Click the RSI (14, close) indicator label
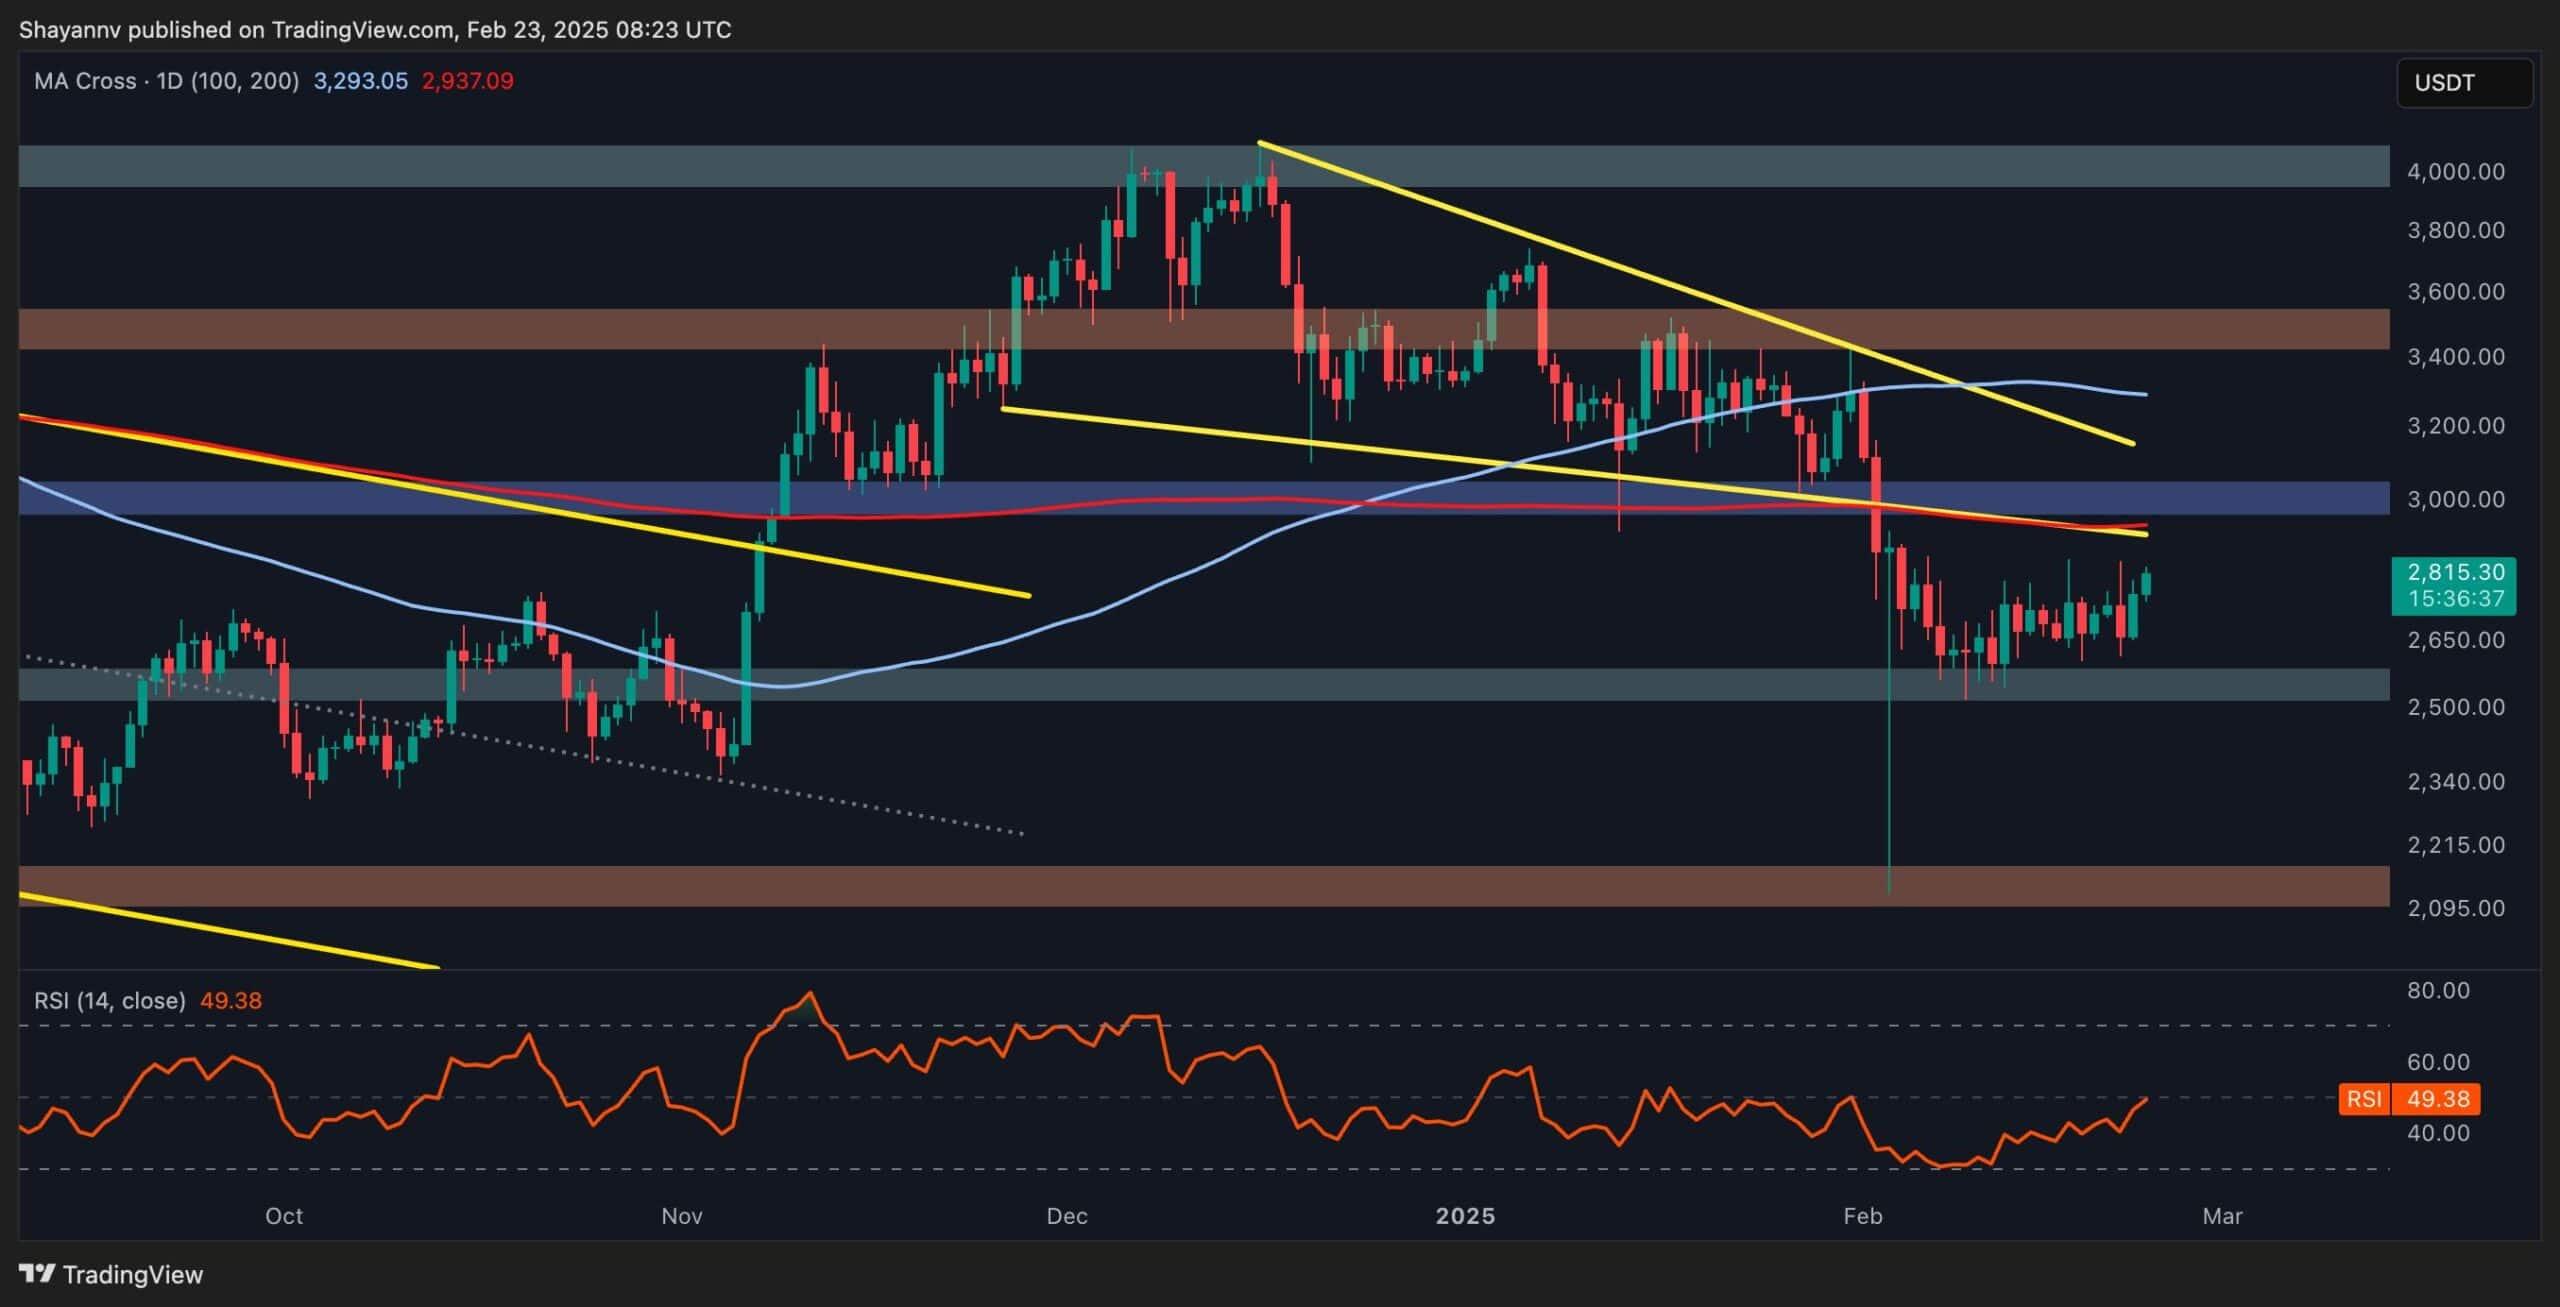This screenshot has height=1307, width=2560. tap(110, 1001)
